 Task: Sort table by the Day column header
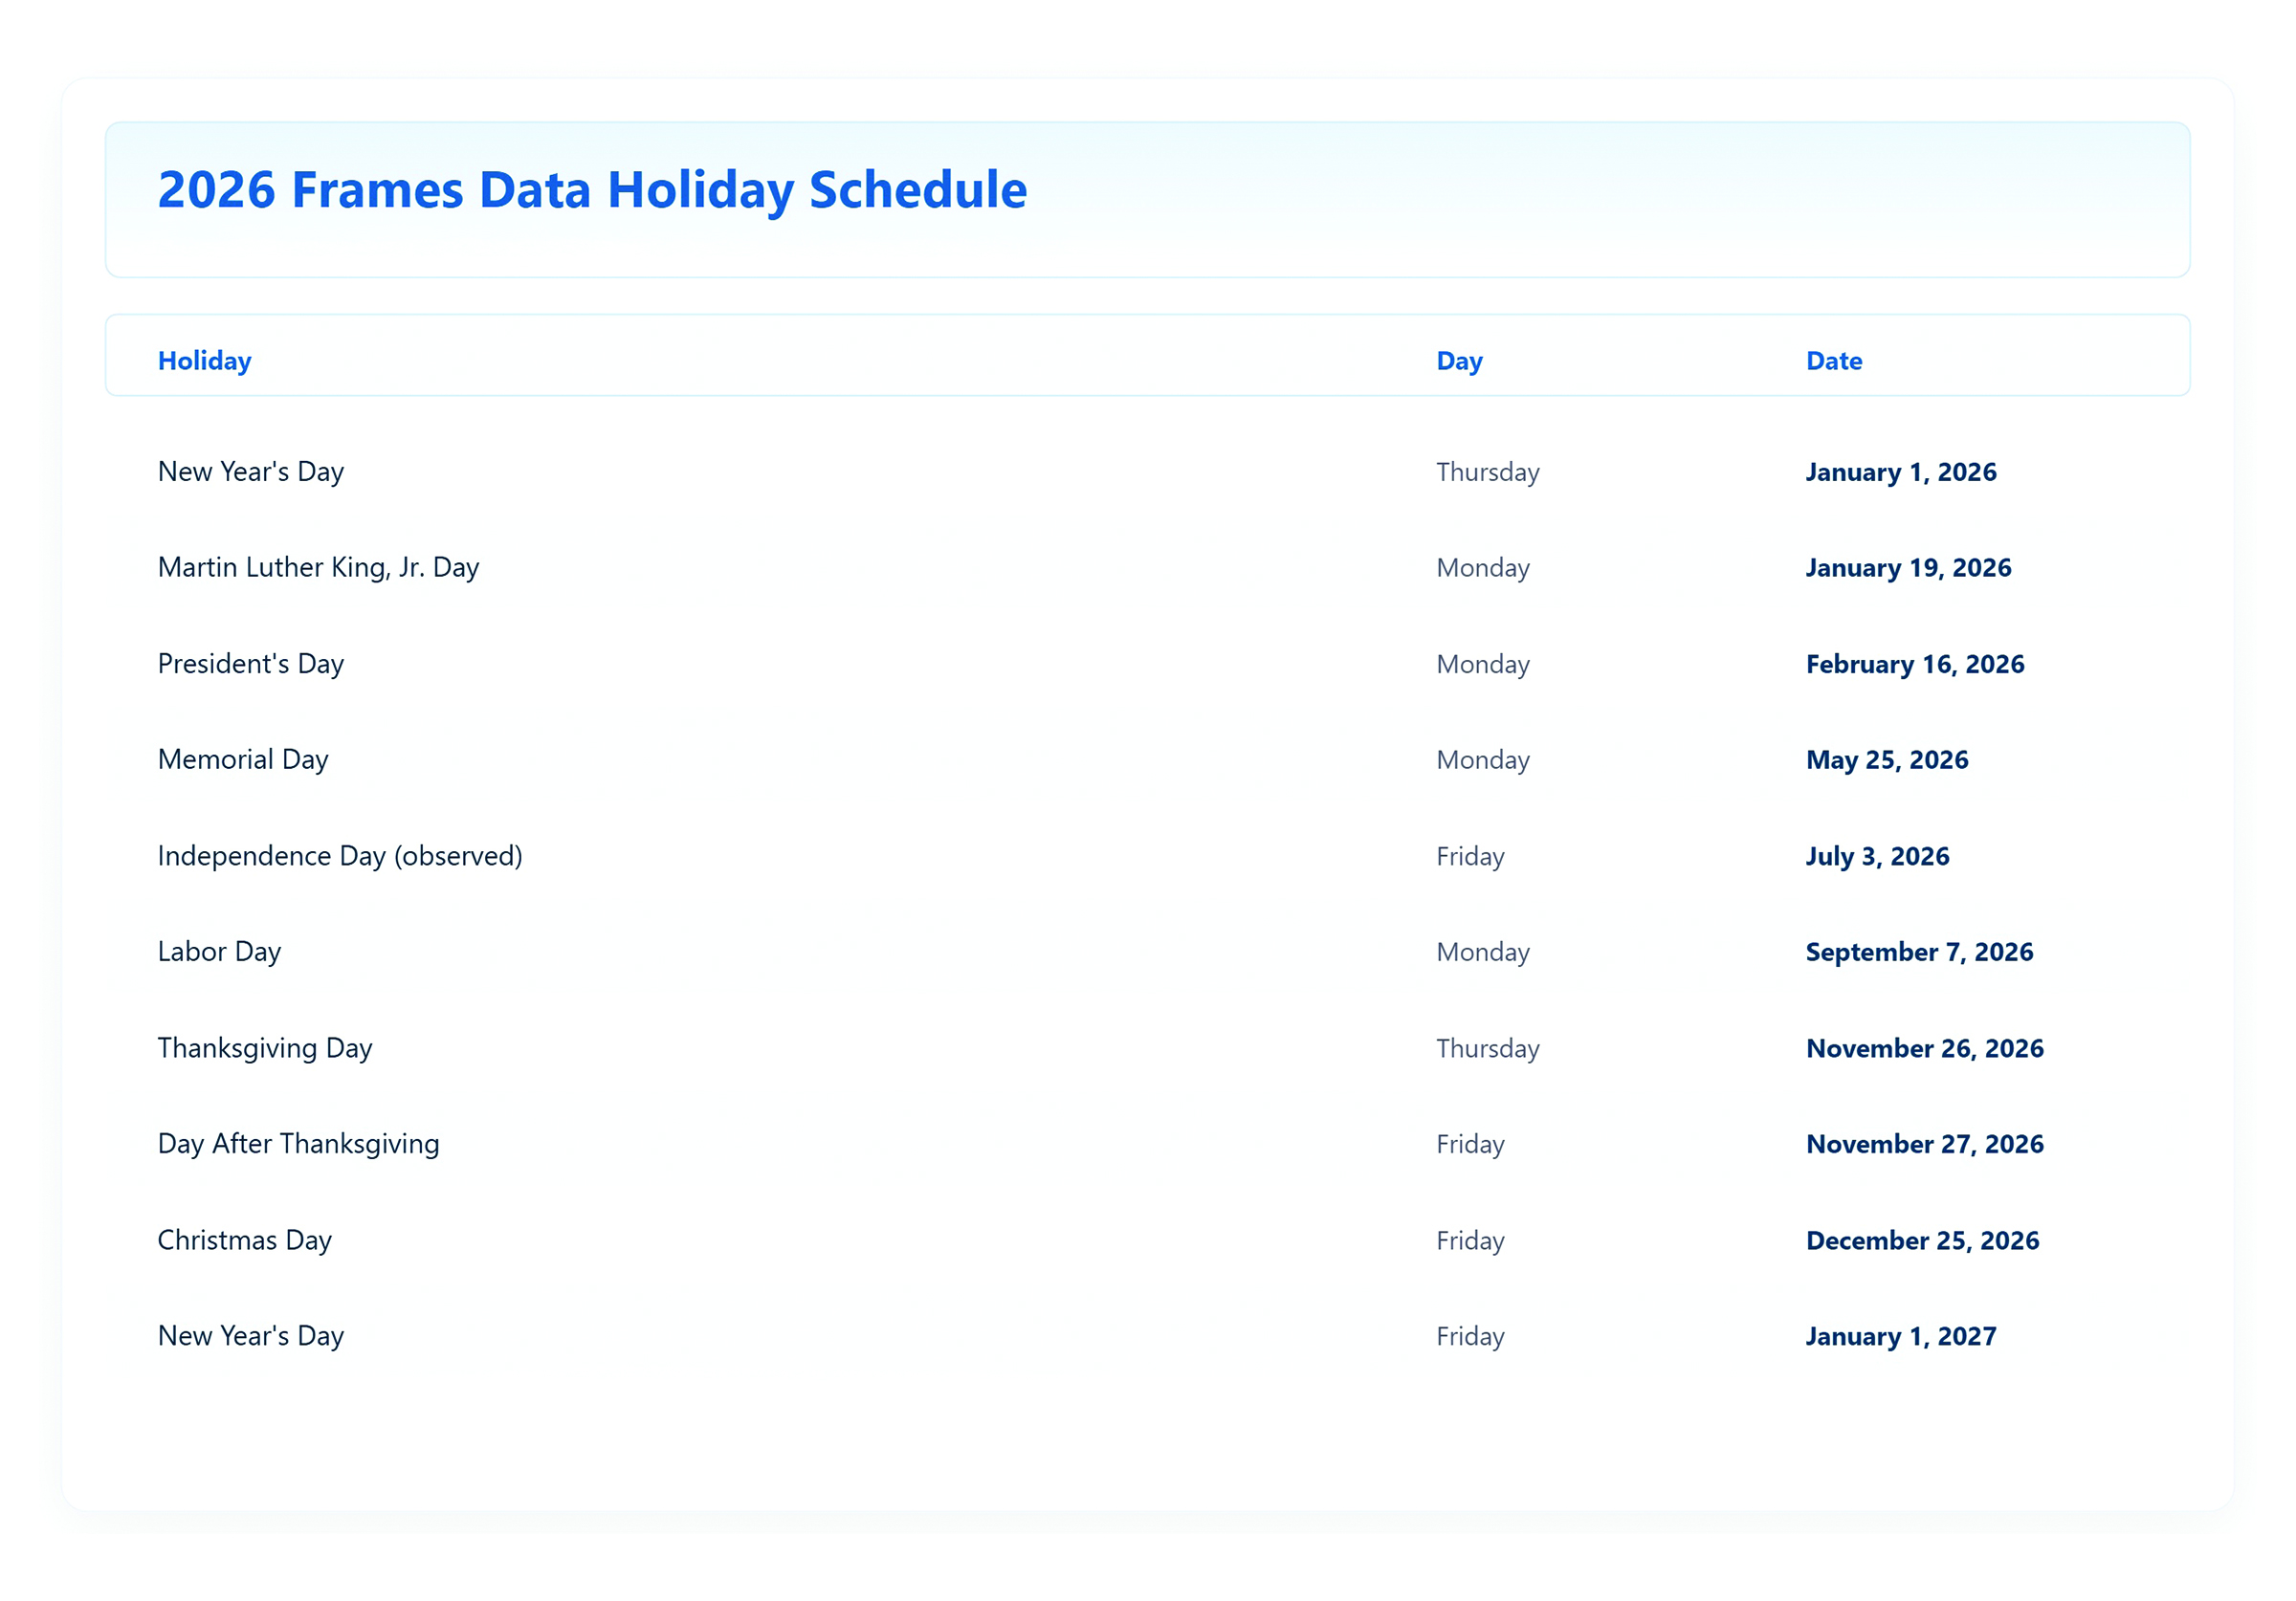(x=1460, y=360)
